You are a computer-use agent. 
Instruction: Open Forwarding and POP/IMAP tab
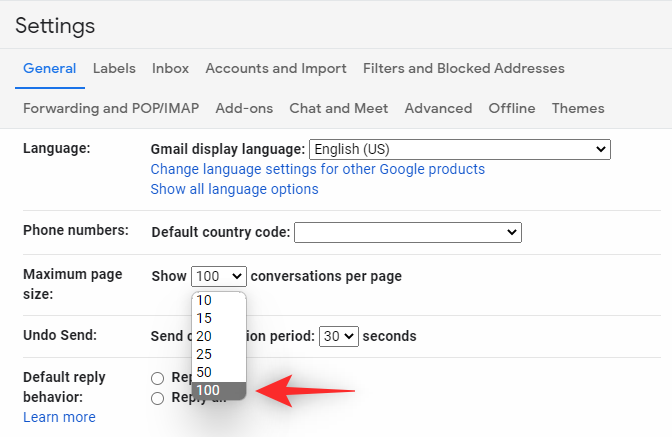(110, 108)
